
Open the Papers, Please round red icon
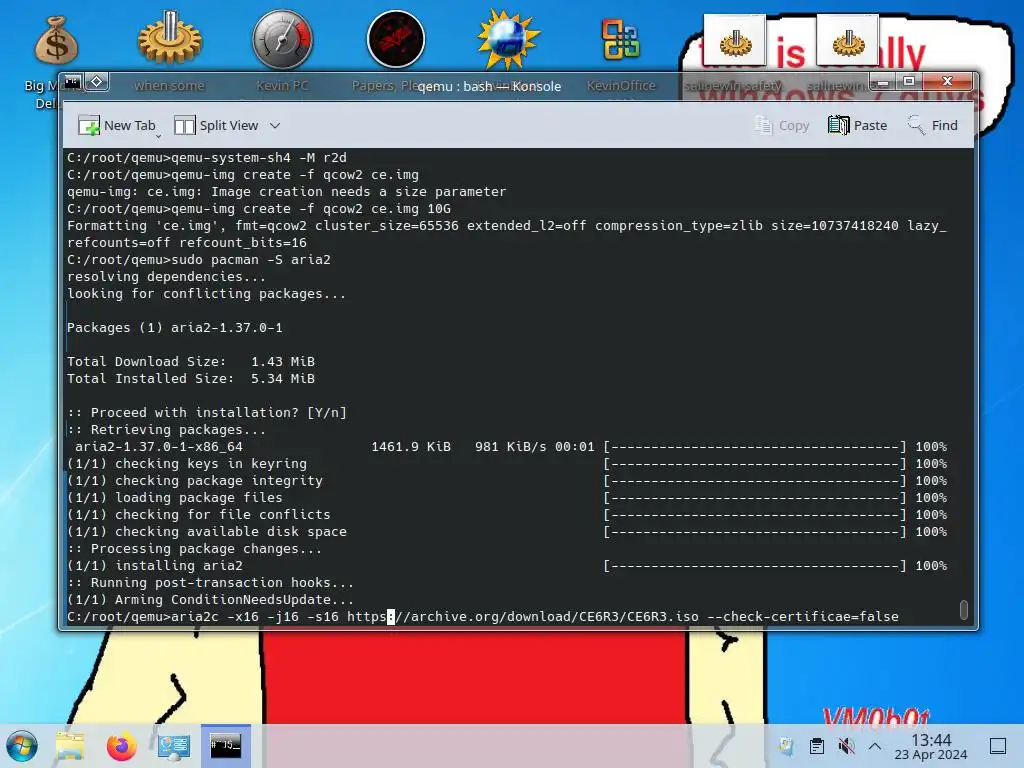pyautogui.click(x=396, y=39)
